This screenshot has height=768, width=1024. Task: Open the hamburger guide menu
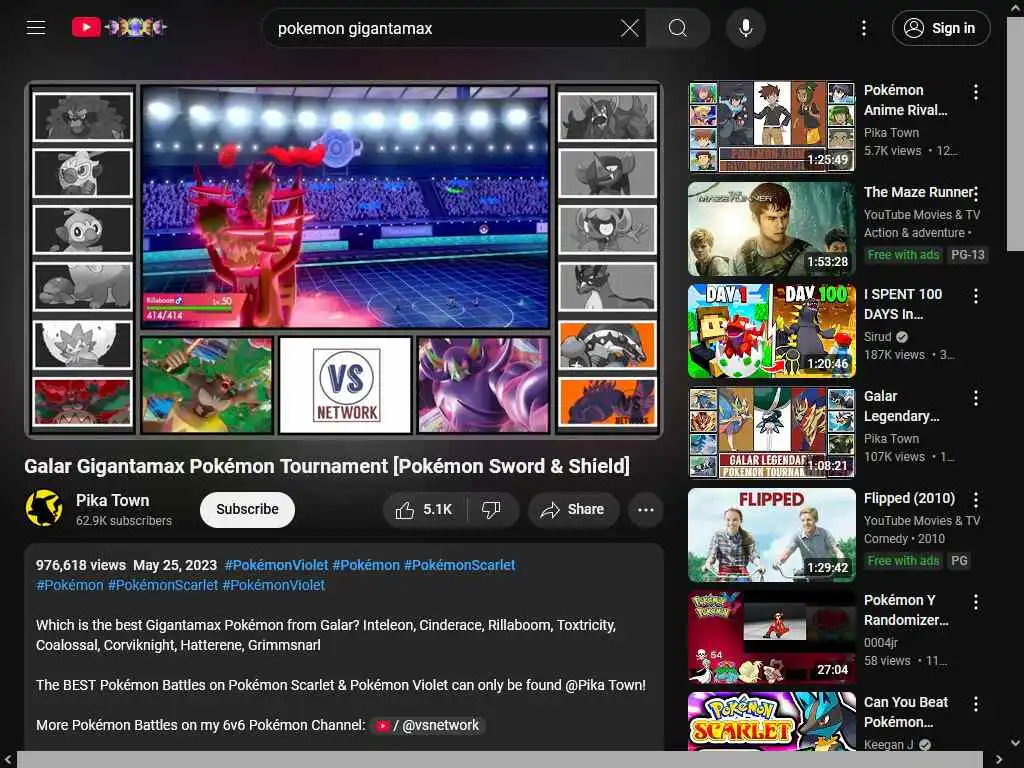click(36, 27)
